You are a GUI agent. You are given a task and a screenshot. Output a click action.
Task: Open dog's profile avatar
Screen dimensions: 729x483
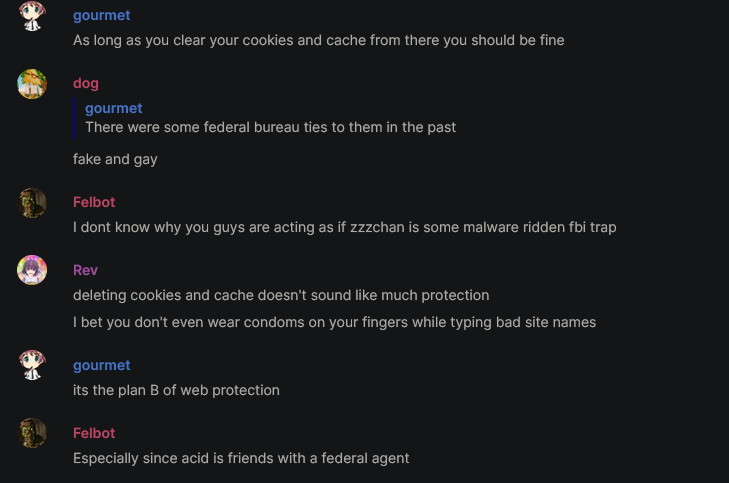32,84
